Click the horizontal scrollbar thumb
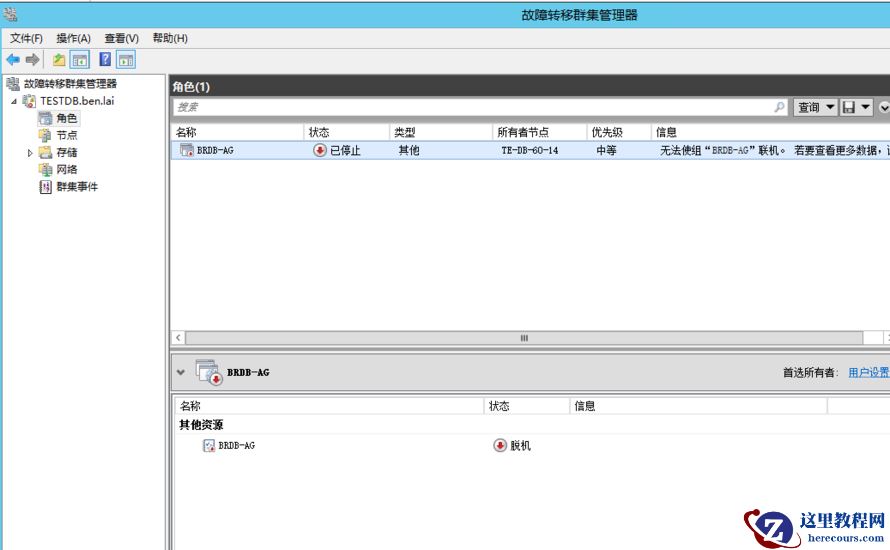Screen dimensions: 890x550 (x=524, y=338)
